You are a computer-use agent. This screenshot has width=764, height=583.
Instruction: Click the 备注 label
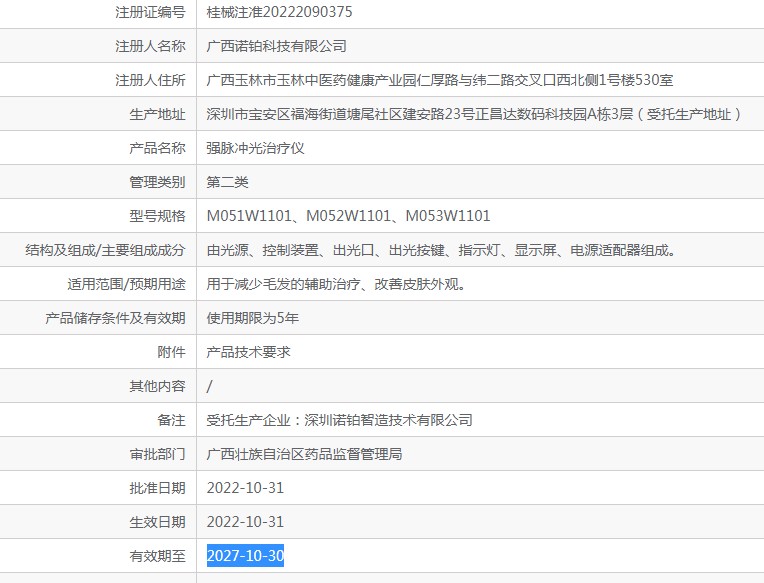(x=172, y=420)
